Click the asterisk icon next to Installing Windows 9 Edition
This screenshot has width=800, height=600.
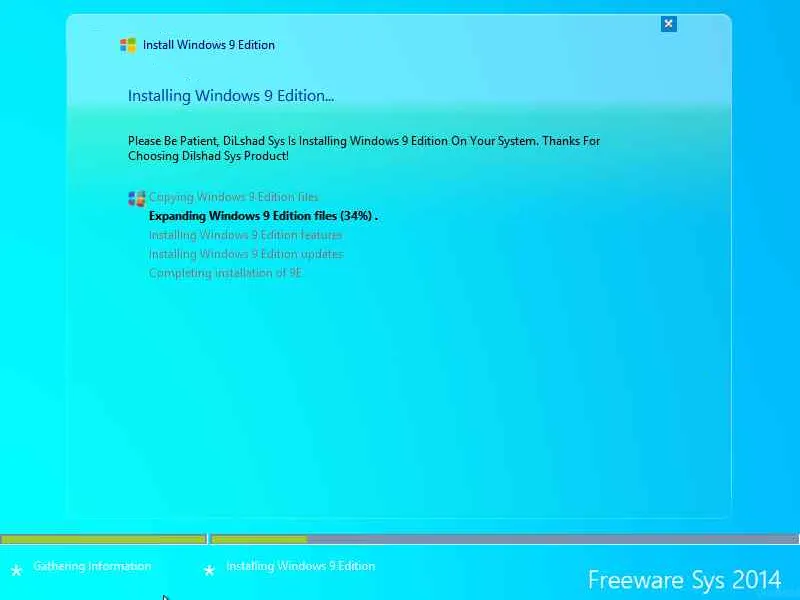pyautogui.click(x=209, y=570)
